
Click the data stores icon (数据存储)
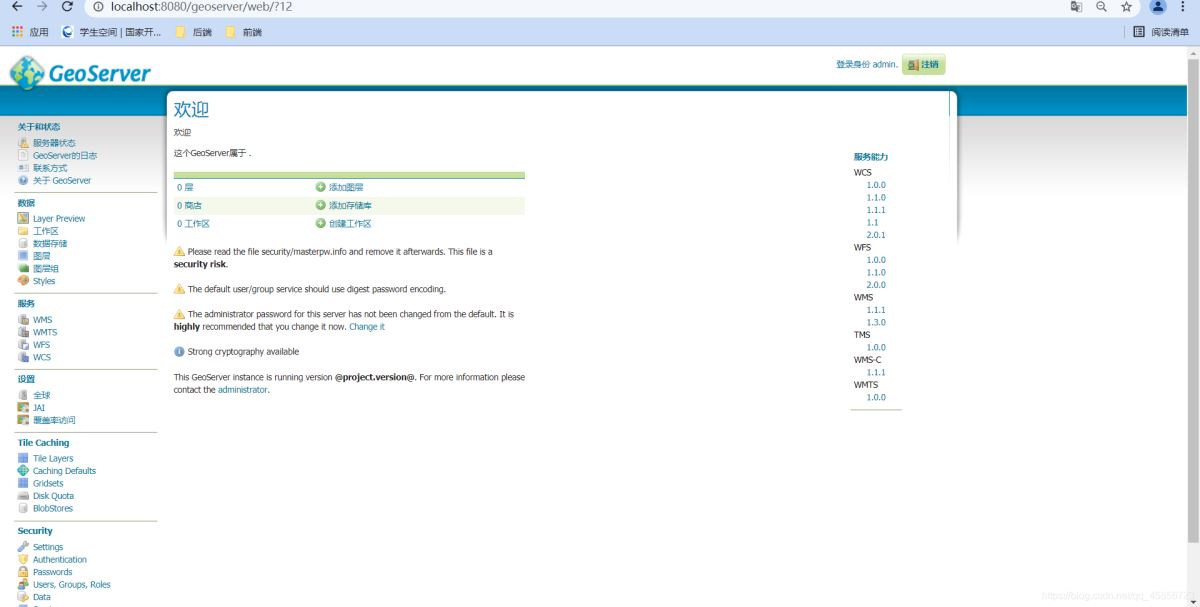pos(23,244)
